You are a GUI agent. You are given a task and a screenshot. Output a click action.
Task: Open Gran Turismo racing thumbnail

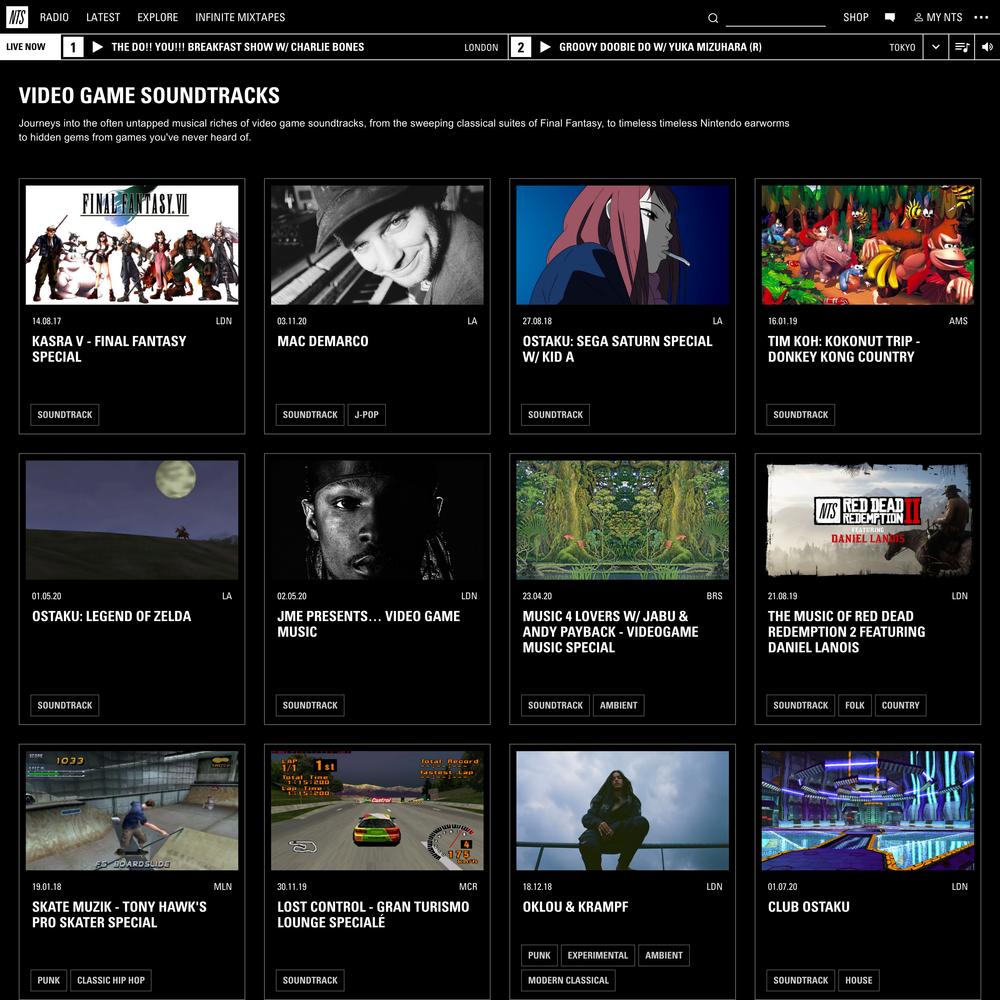pyautogui.click(x=377, y=811)
